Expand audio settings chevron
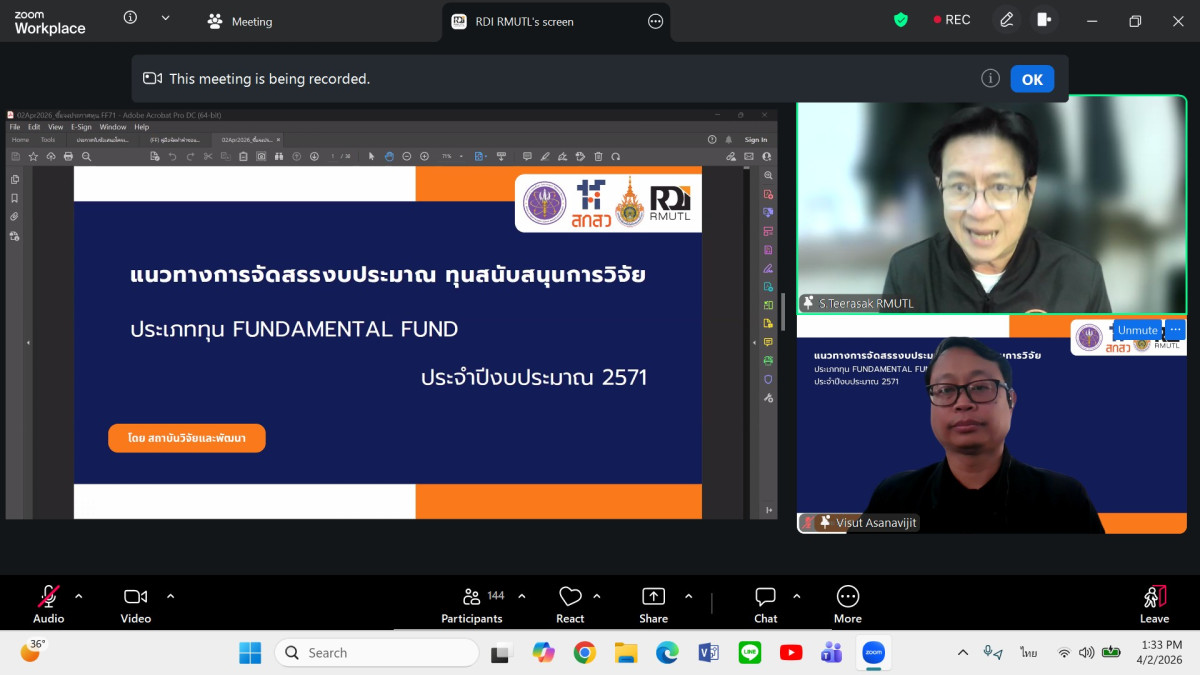Image resolution: width=1200 pixels, height=675 pixels. [x=79, y=596]
